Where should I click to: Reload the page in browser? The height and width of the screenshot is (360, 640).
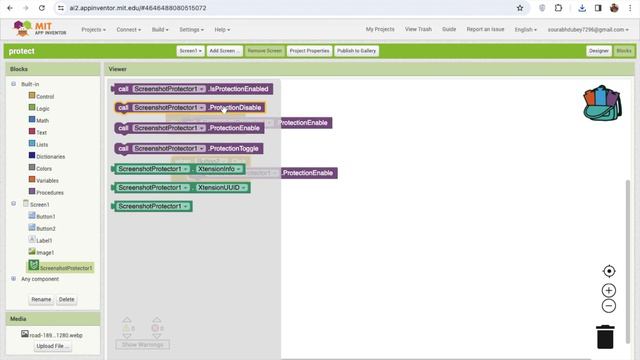(42, 8)
